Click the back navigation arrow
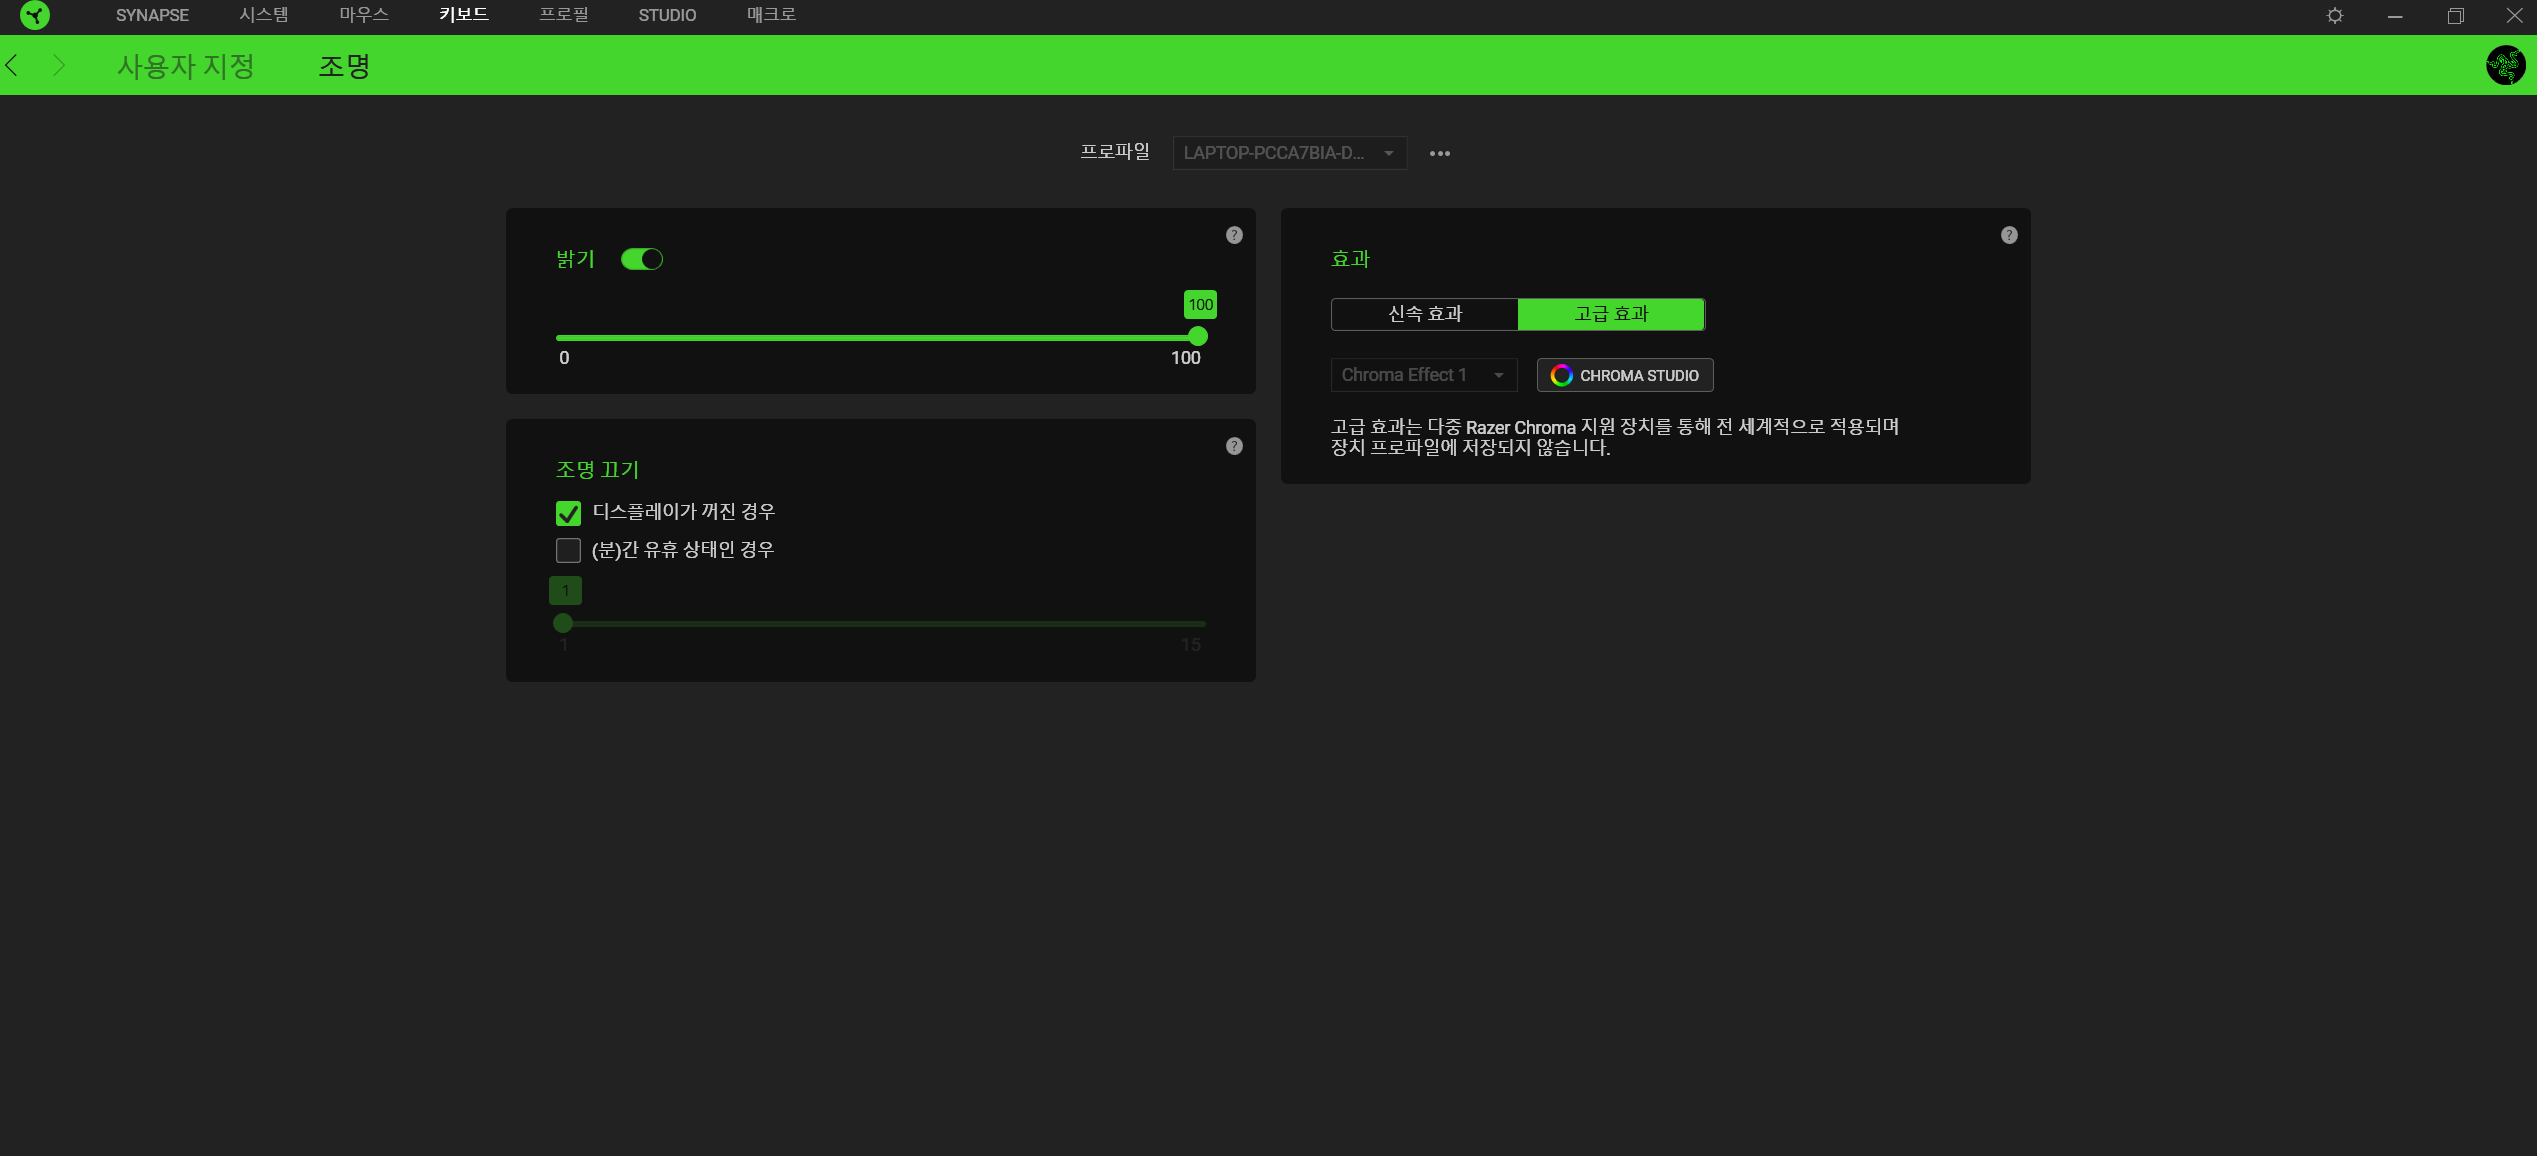This screenshot has width=2537, height=1156. tap(12, 66)
